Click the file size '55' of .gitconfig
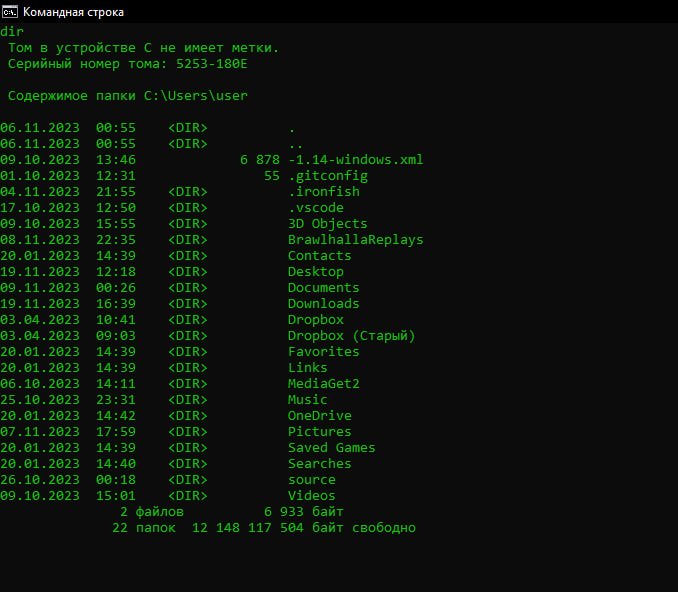 pos(272,176)
